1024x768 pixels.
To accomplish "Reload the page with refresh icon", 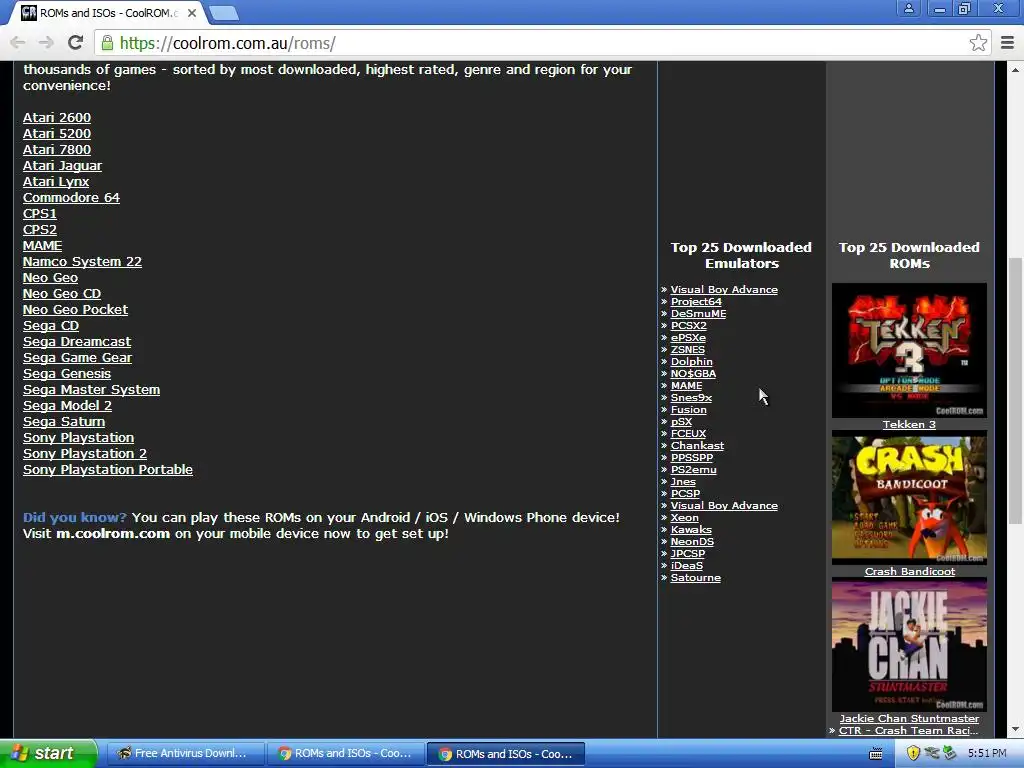I will coord(76,43).
